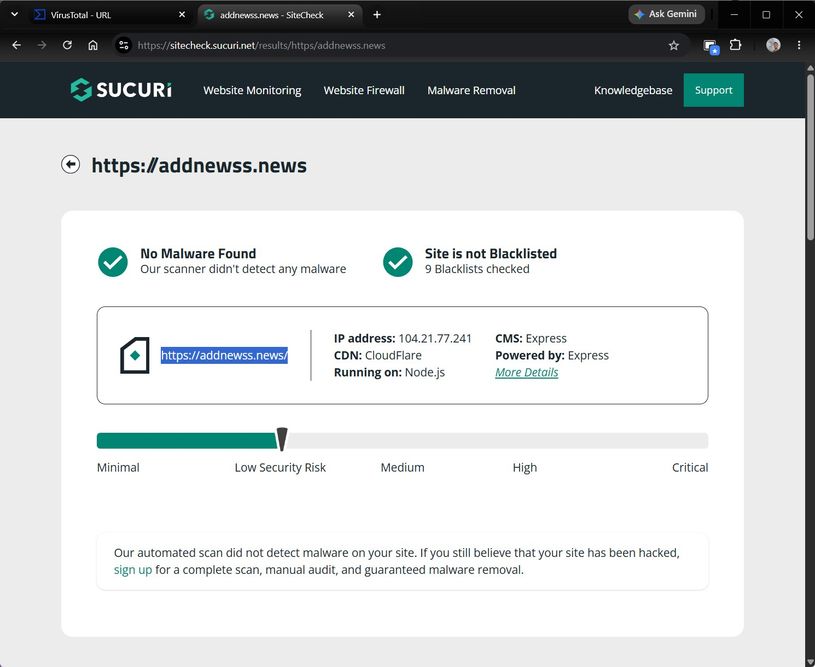Click the media/cast toolbar icon next to star

click(711, 46)
